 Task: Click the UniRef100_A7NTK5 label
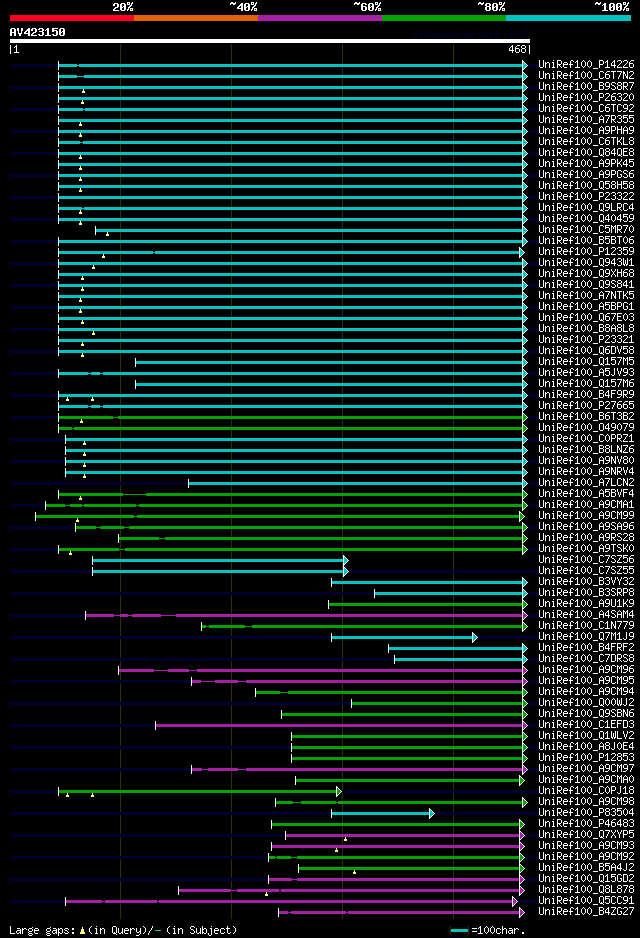click(x=586, y=296)
